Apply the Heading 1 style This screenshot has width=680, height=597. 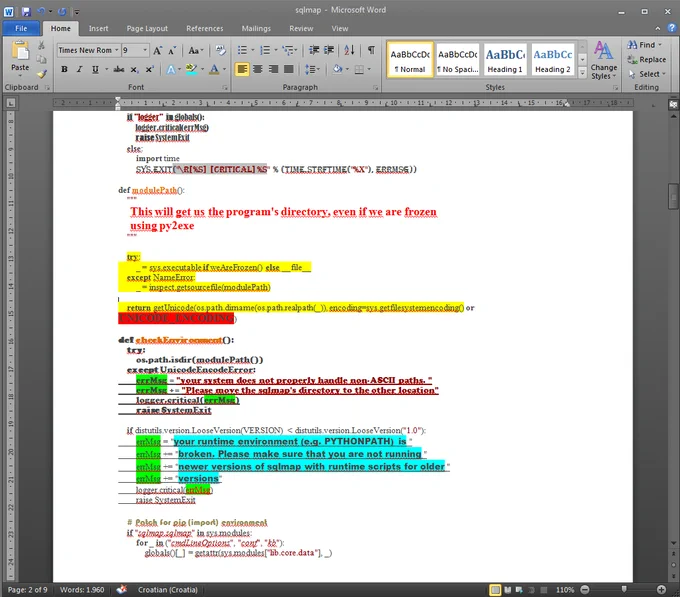505,60
